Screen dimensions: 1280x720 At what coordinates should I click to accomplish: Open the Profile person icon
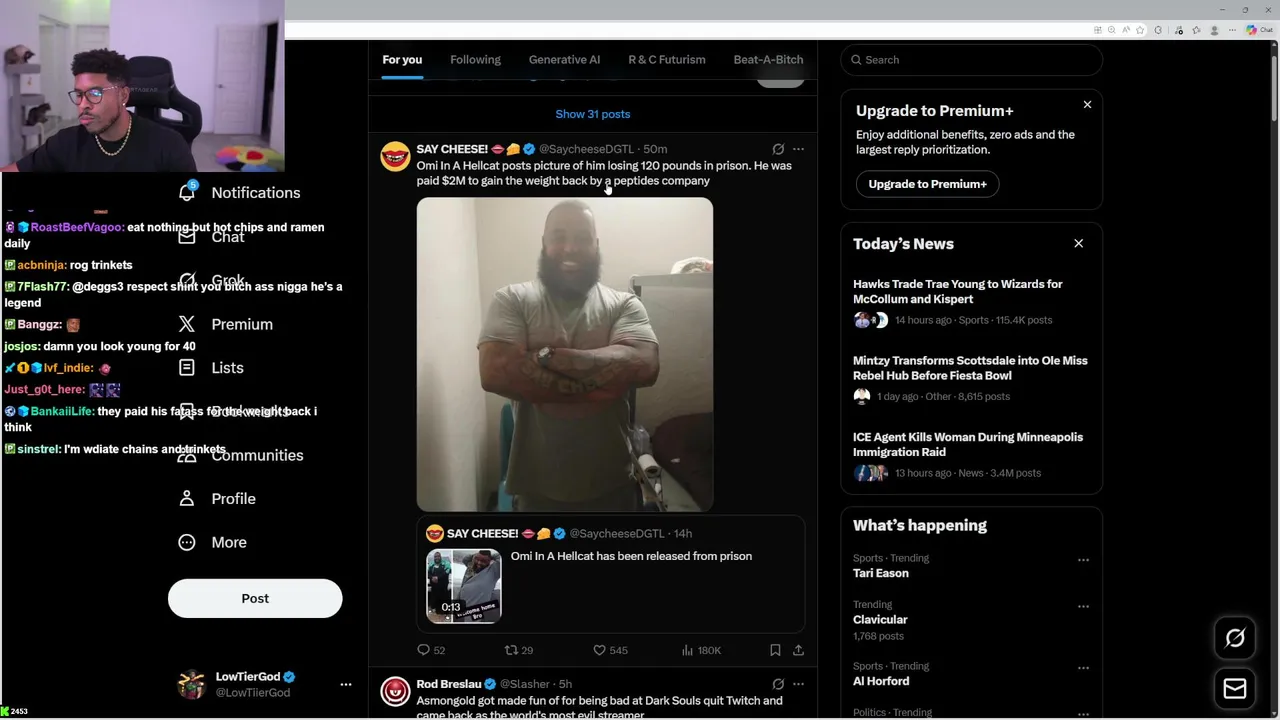[x=187, y=498]
